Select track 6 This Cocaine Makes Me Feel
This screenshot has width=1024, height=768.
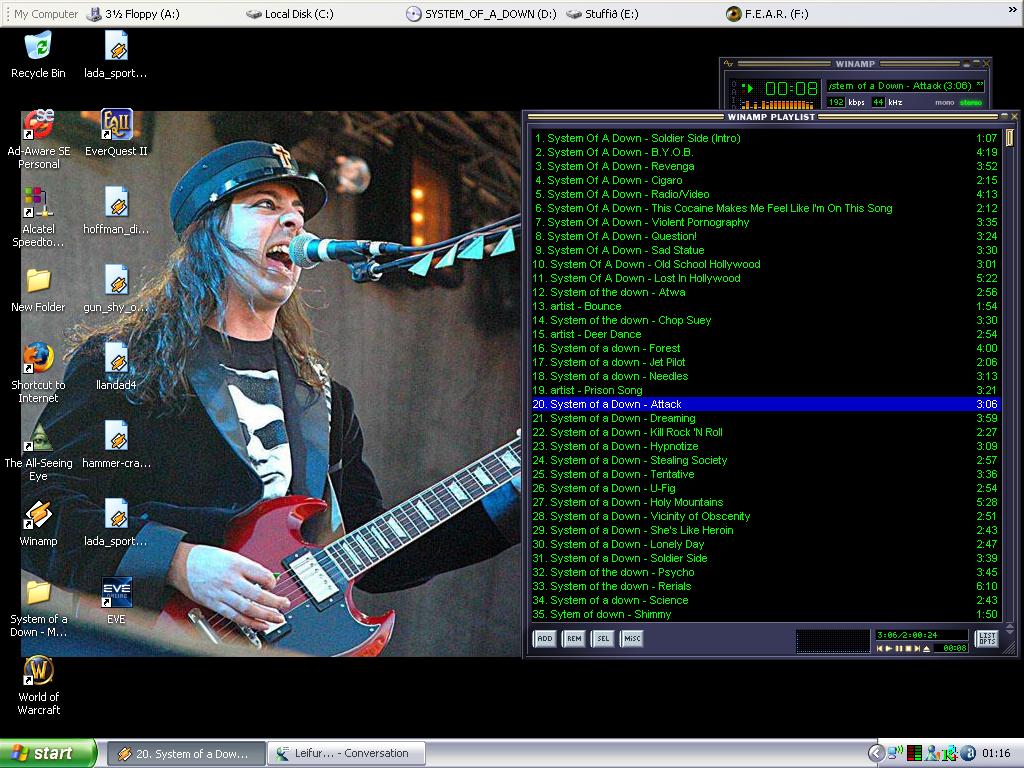pyautogui.click(x=766, y=208)
